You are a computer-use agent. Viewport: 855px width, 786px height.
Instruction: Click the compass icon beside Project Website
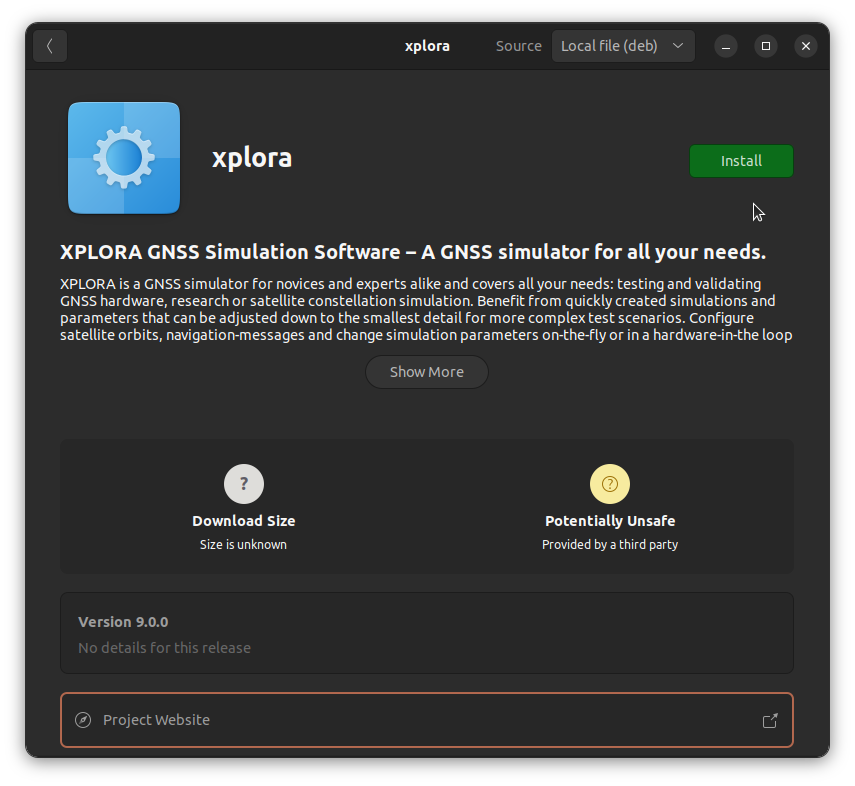[84, 720]
